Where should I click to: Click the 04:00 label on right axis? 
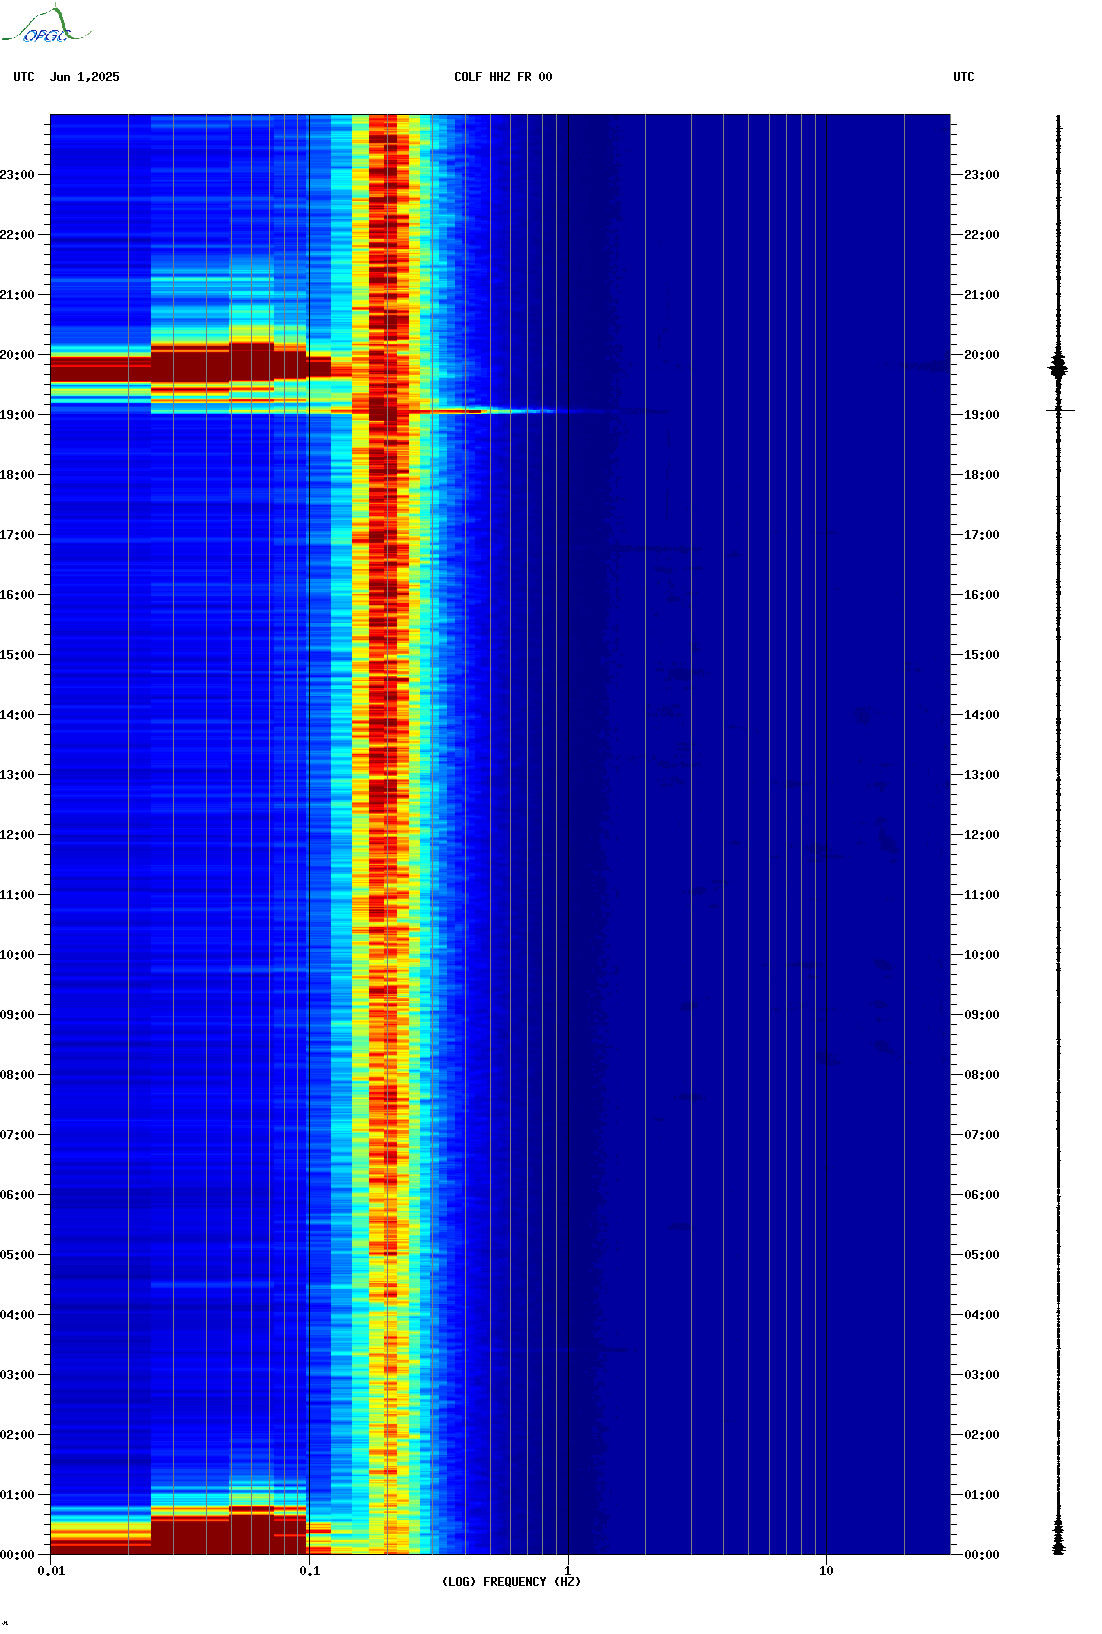pos(982,1315)
